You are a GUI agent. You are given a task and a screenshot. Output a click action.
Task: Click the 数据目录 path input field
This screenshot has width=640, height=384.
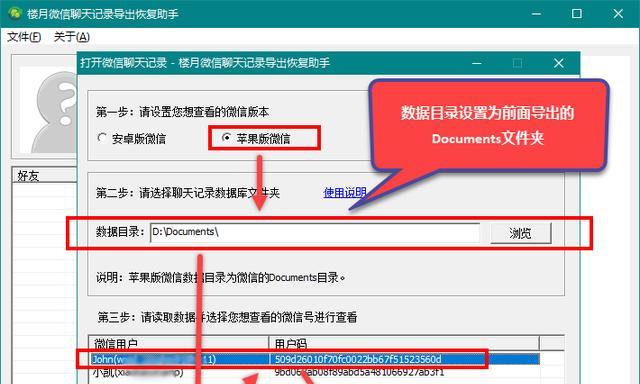tap(315, 233)
